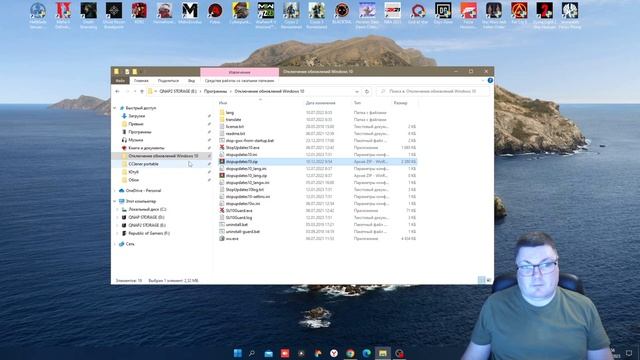Expand the Локальный диск (C:) node
This screenshot has width=640, height=360.
118,209
